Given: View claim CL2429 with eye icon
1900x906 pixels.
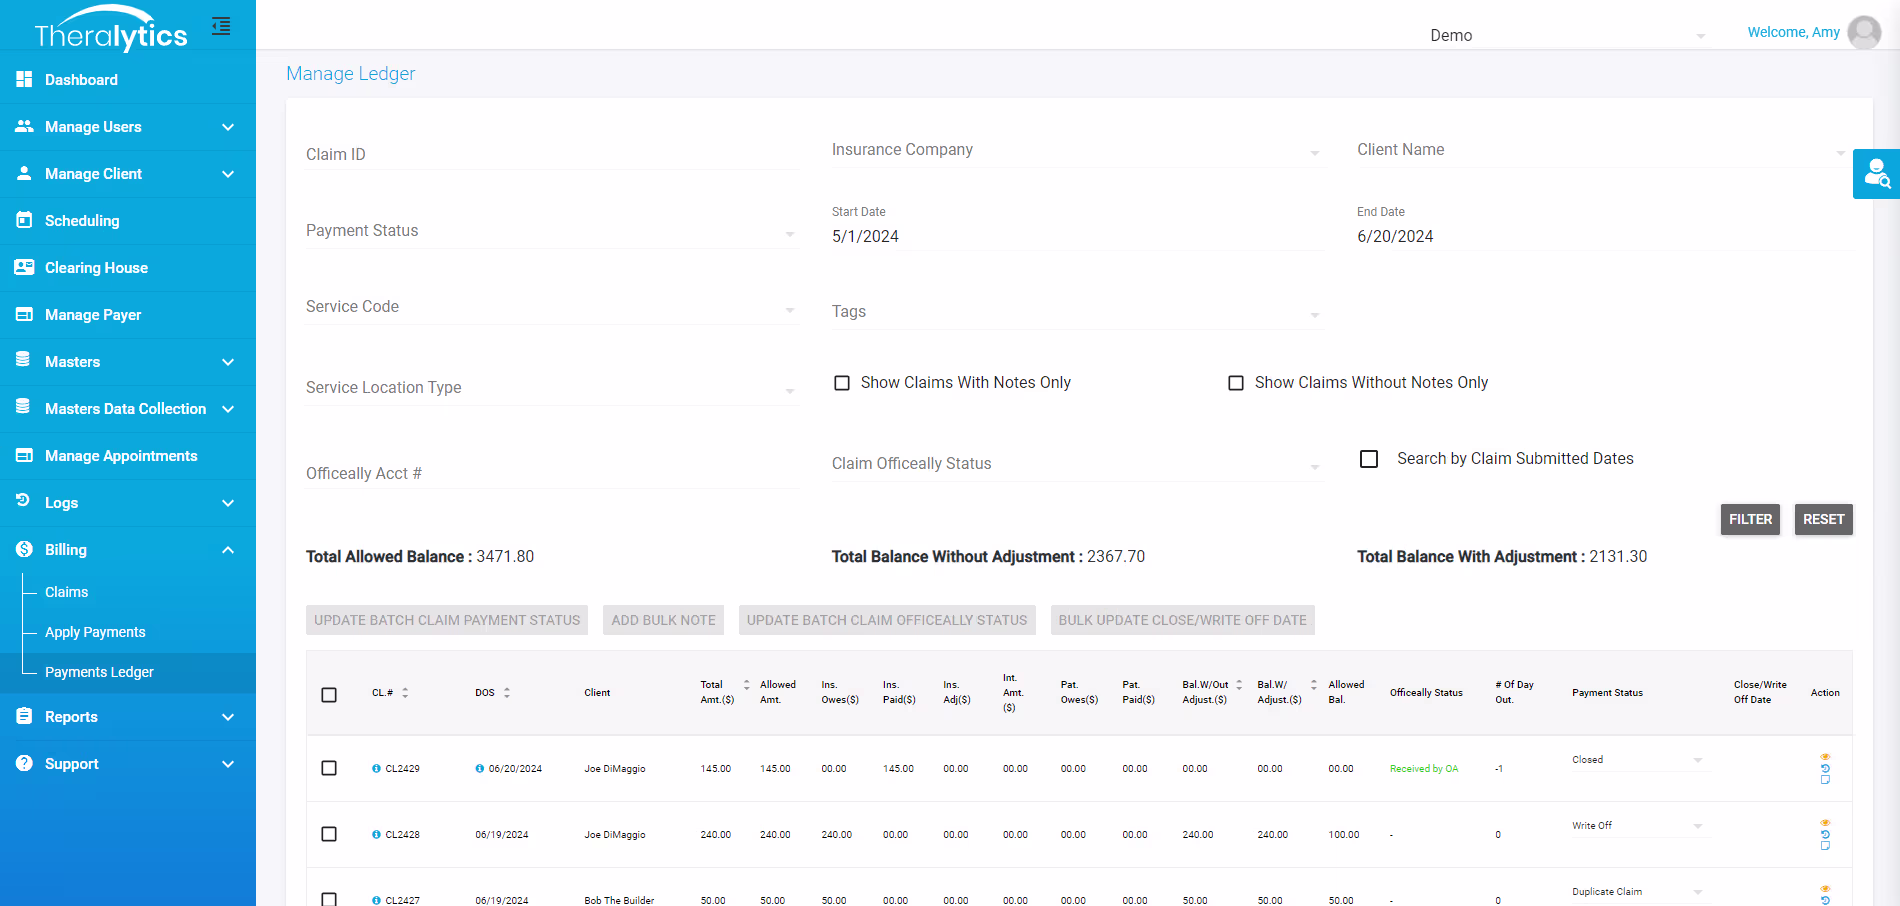Looking at the screenshot, I should [1825, 757].
